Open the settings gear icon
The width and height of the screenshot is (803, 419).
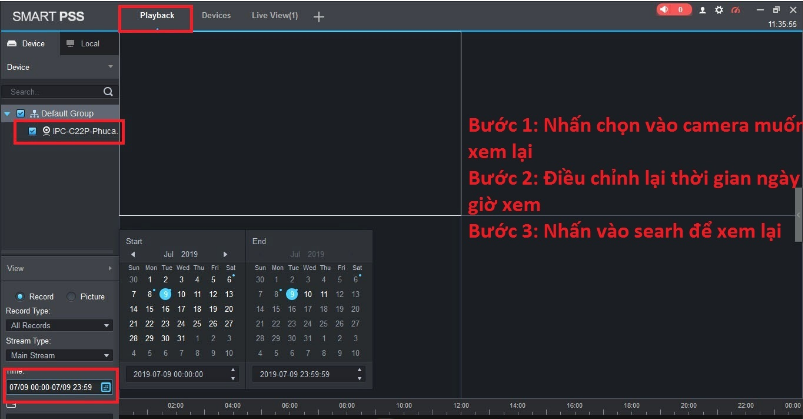point(718,9)
